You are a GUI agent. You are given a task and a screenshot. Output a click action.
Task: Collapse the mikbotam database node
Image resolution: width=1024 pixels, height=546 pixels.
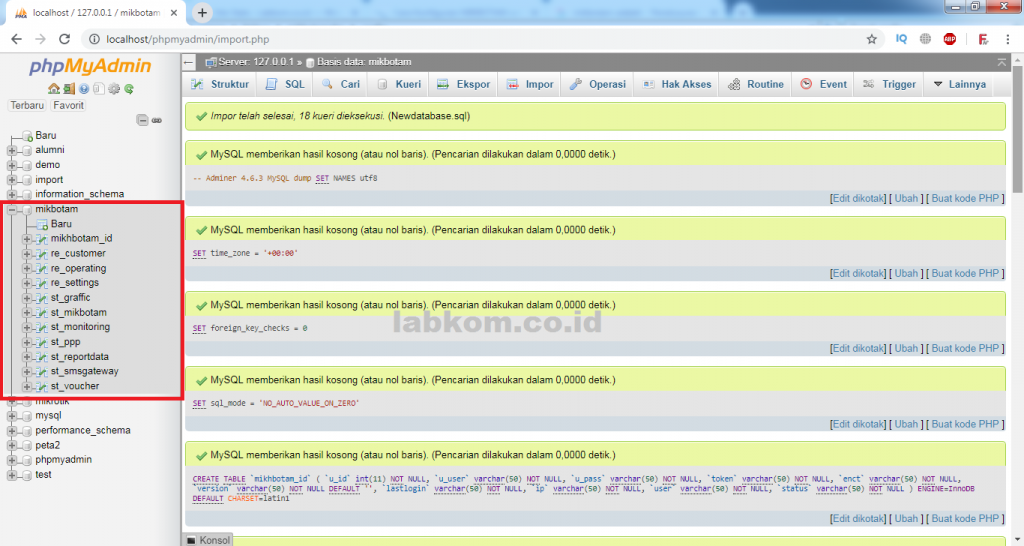pyautogui.click(x=12, y=210)
